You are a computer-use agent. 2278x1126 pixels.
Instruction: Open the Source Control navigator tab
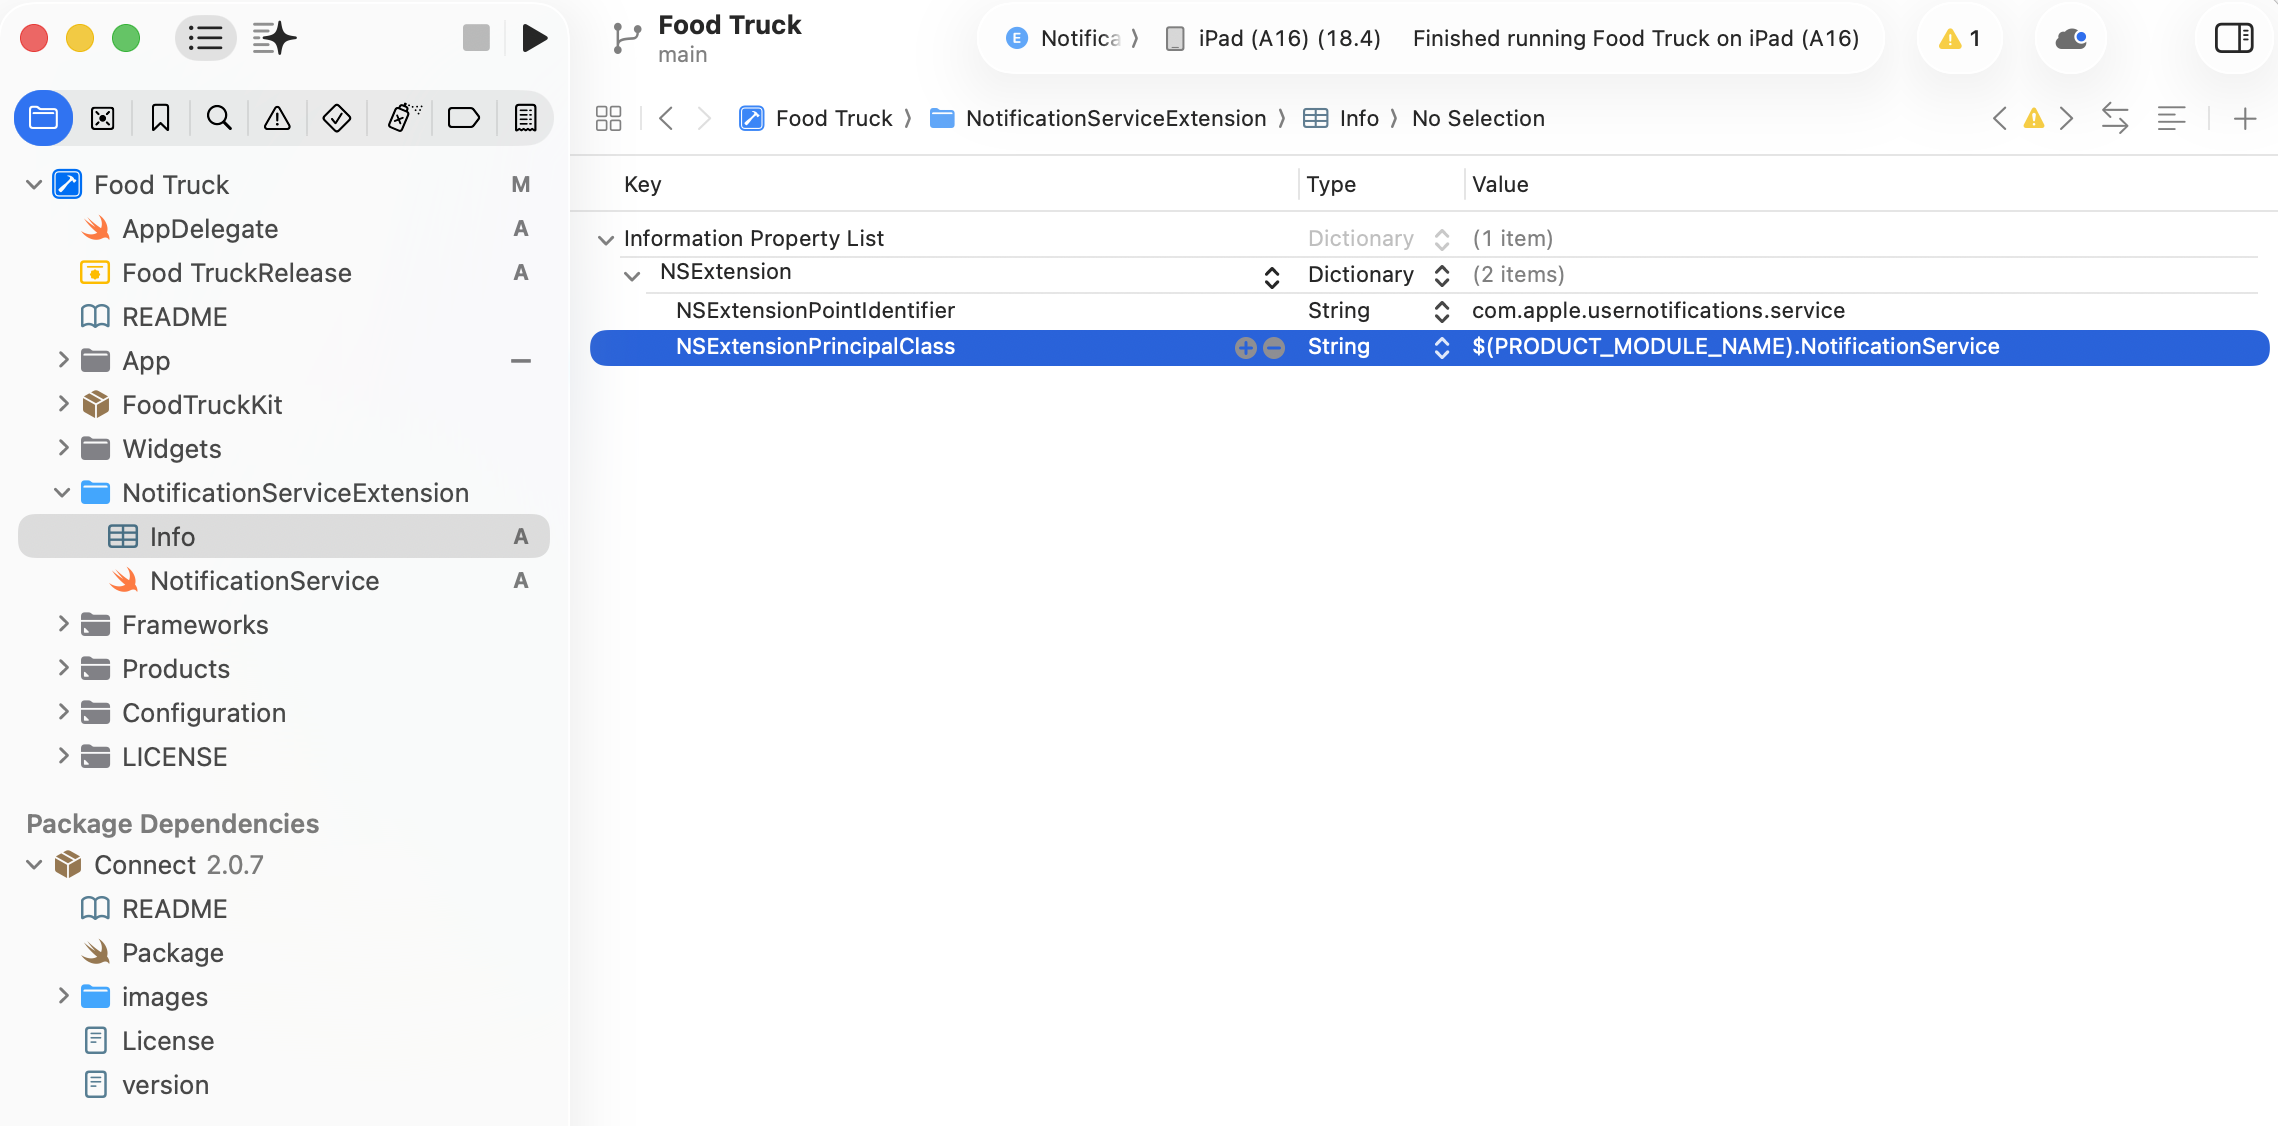(102, 118)
